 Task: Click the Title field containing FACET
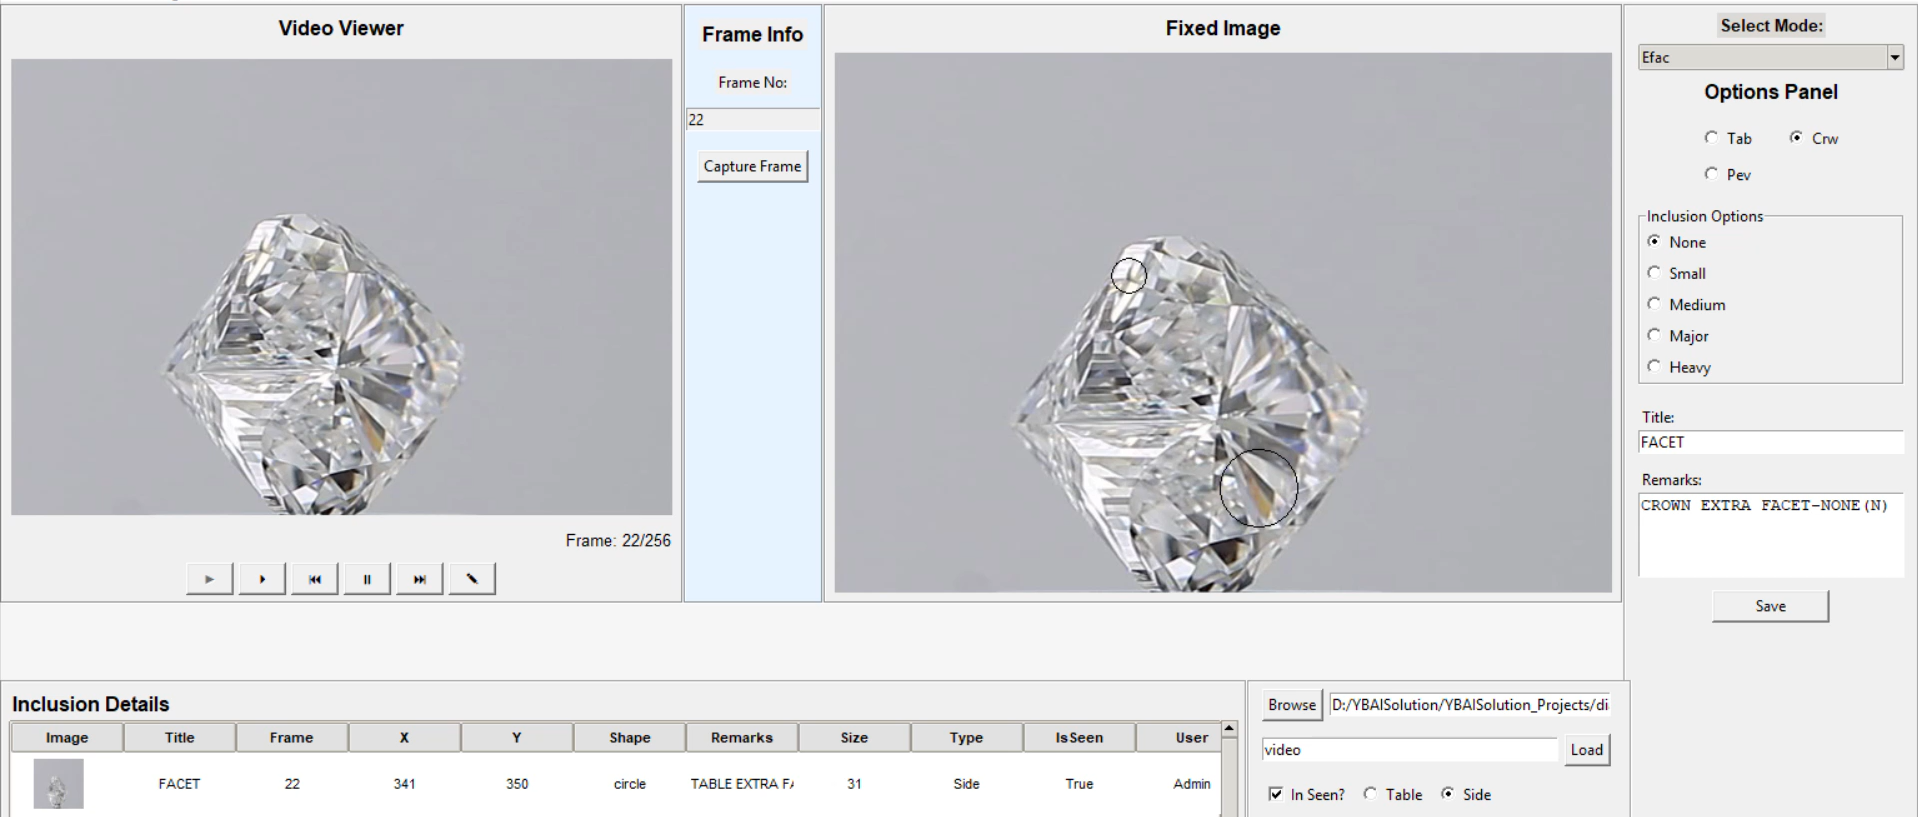(1770, 442)
